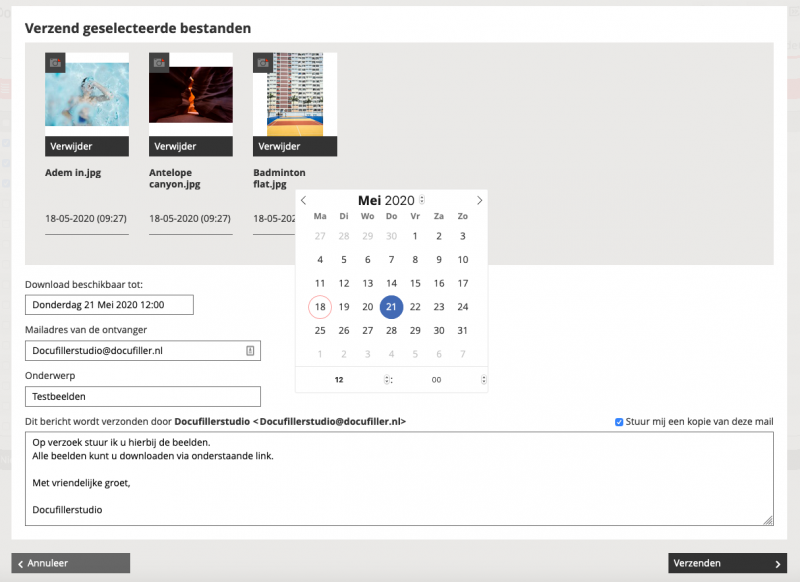
Task: Open 'Download beschikbaar tot' date field
Action: pyautogui.click(x=109, y=305)
